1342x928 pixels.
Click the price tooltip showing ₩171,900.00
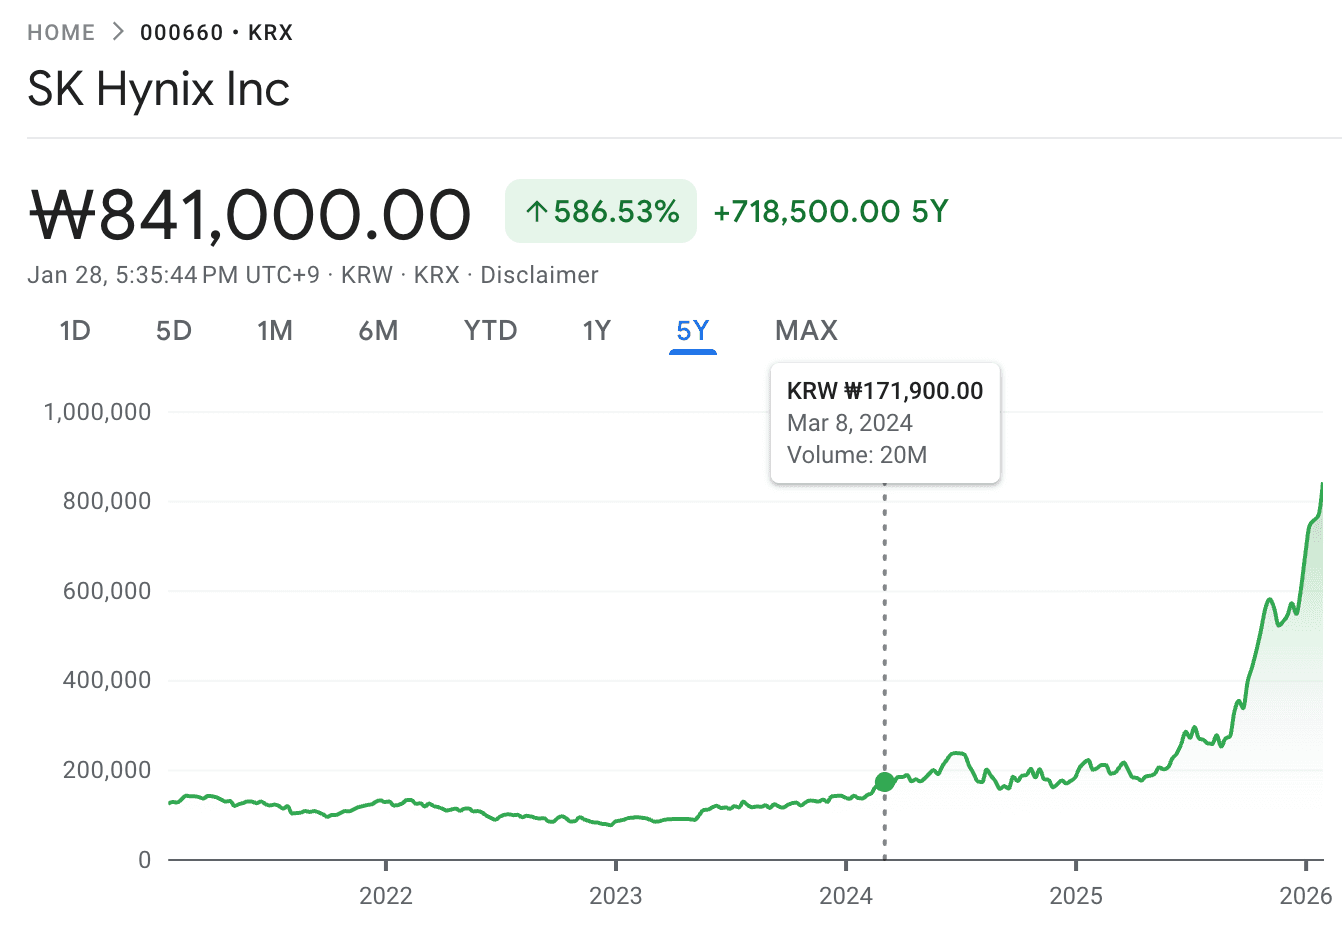[x=884, y=422]
